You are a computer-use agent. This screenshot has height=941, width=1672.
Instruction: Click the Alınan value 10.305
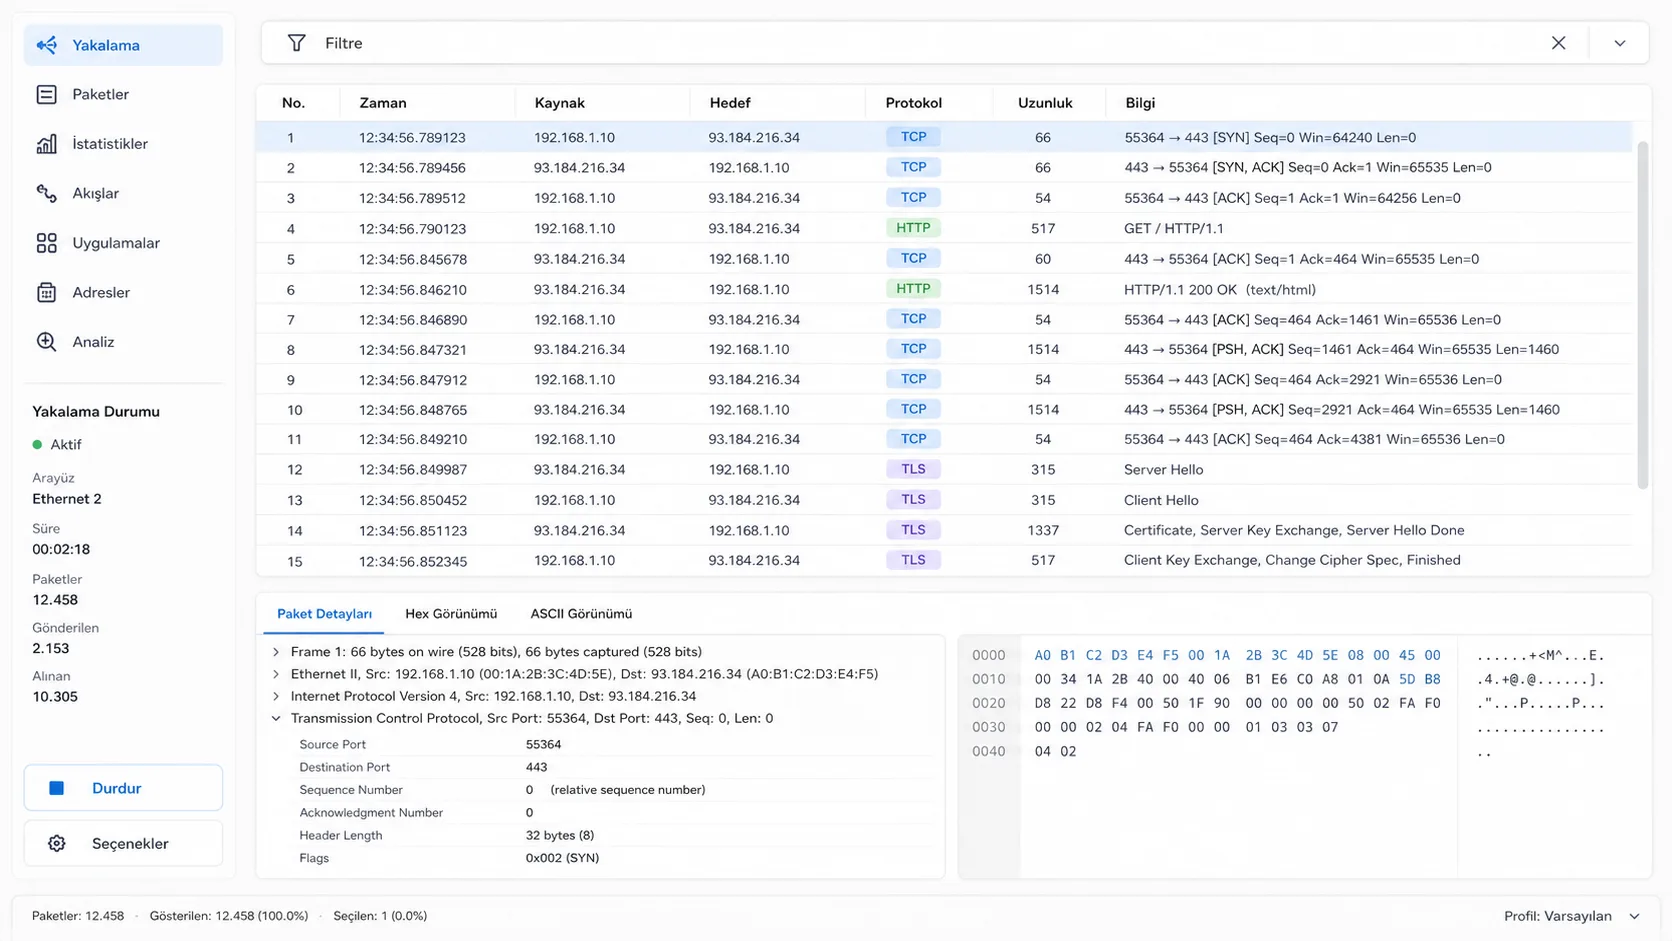55,697
